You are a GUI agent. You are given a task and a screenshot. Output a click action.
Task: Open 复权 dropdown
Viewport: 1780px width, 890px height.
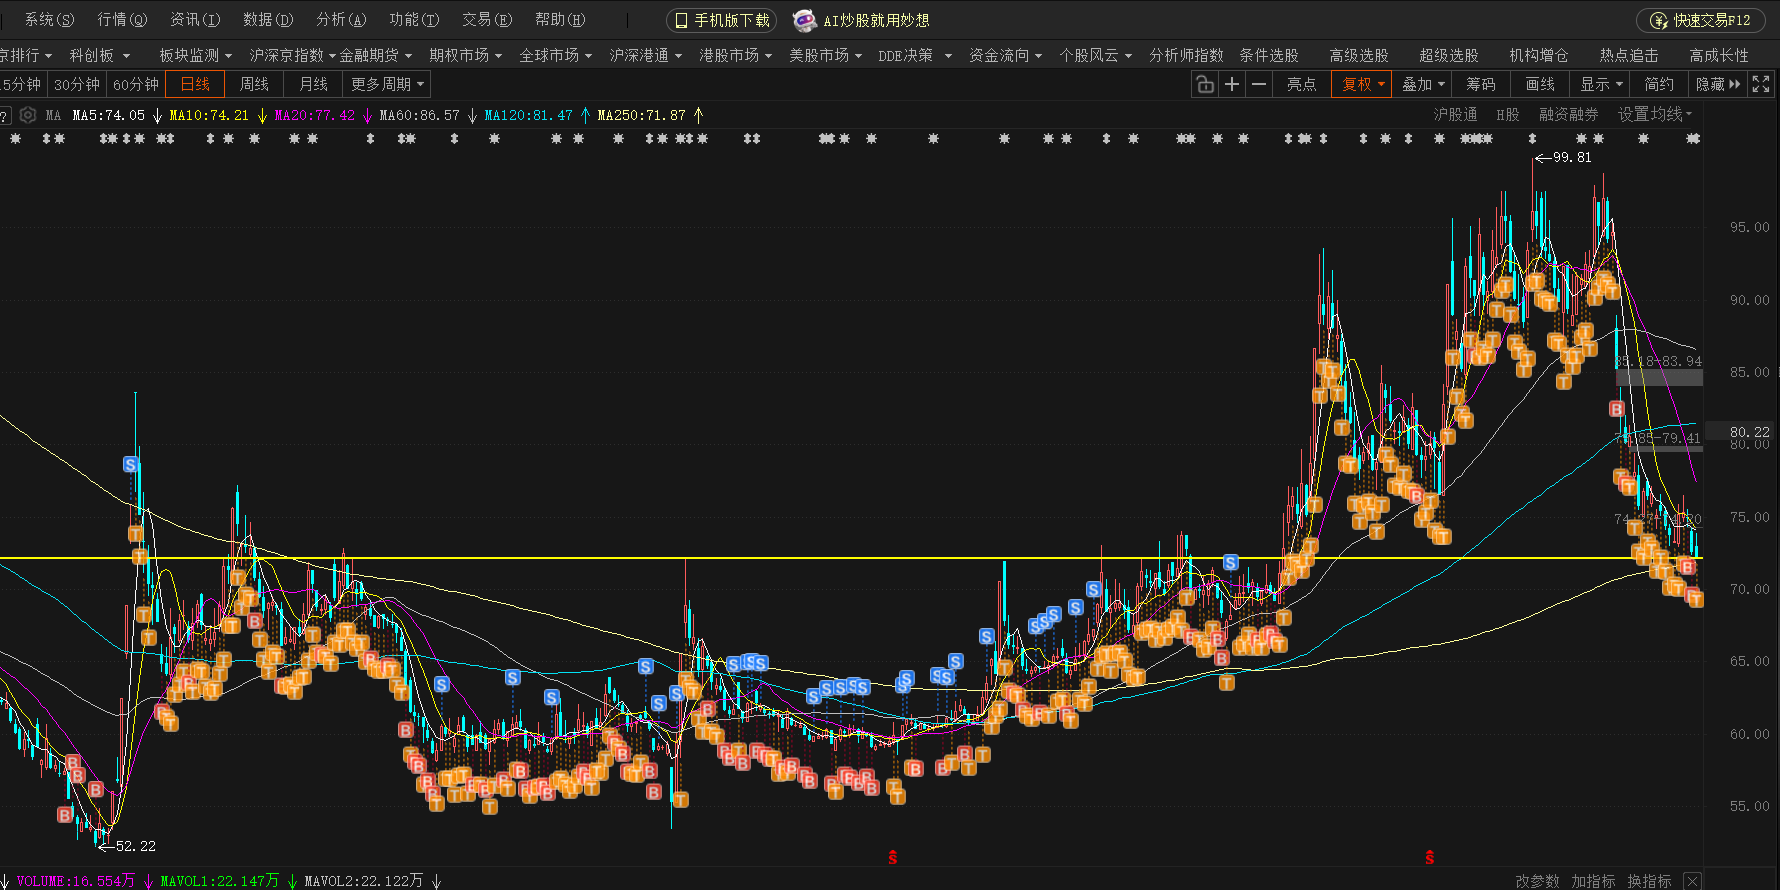[x=1362, y=85]
